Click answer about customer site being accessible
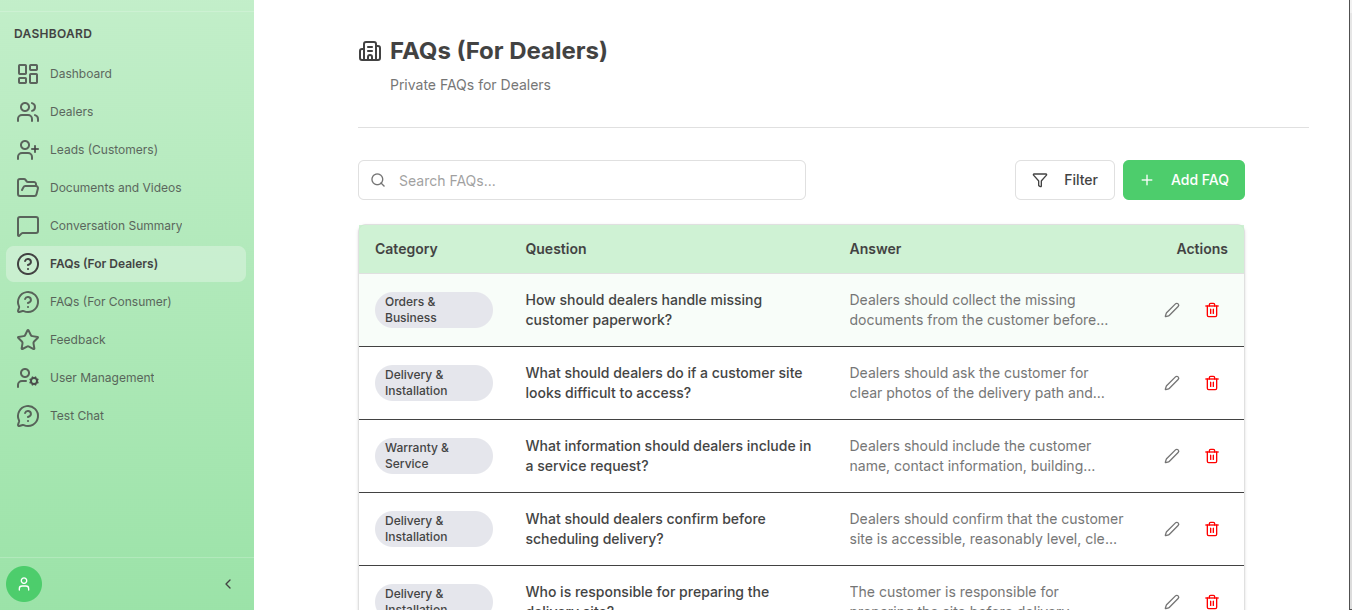The width and height of the screenshot is (1352, 610). pyautogui.click(x=987, y=529)
